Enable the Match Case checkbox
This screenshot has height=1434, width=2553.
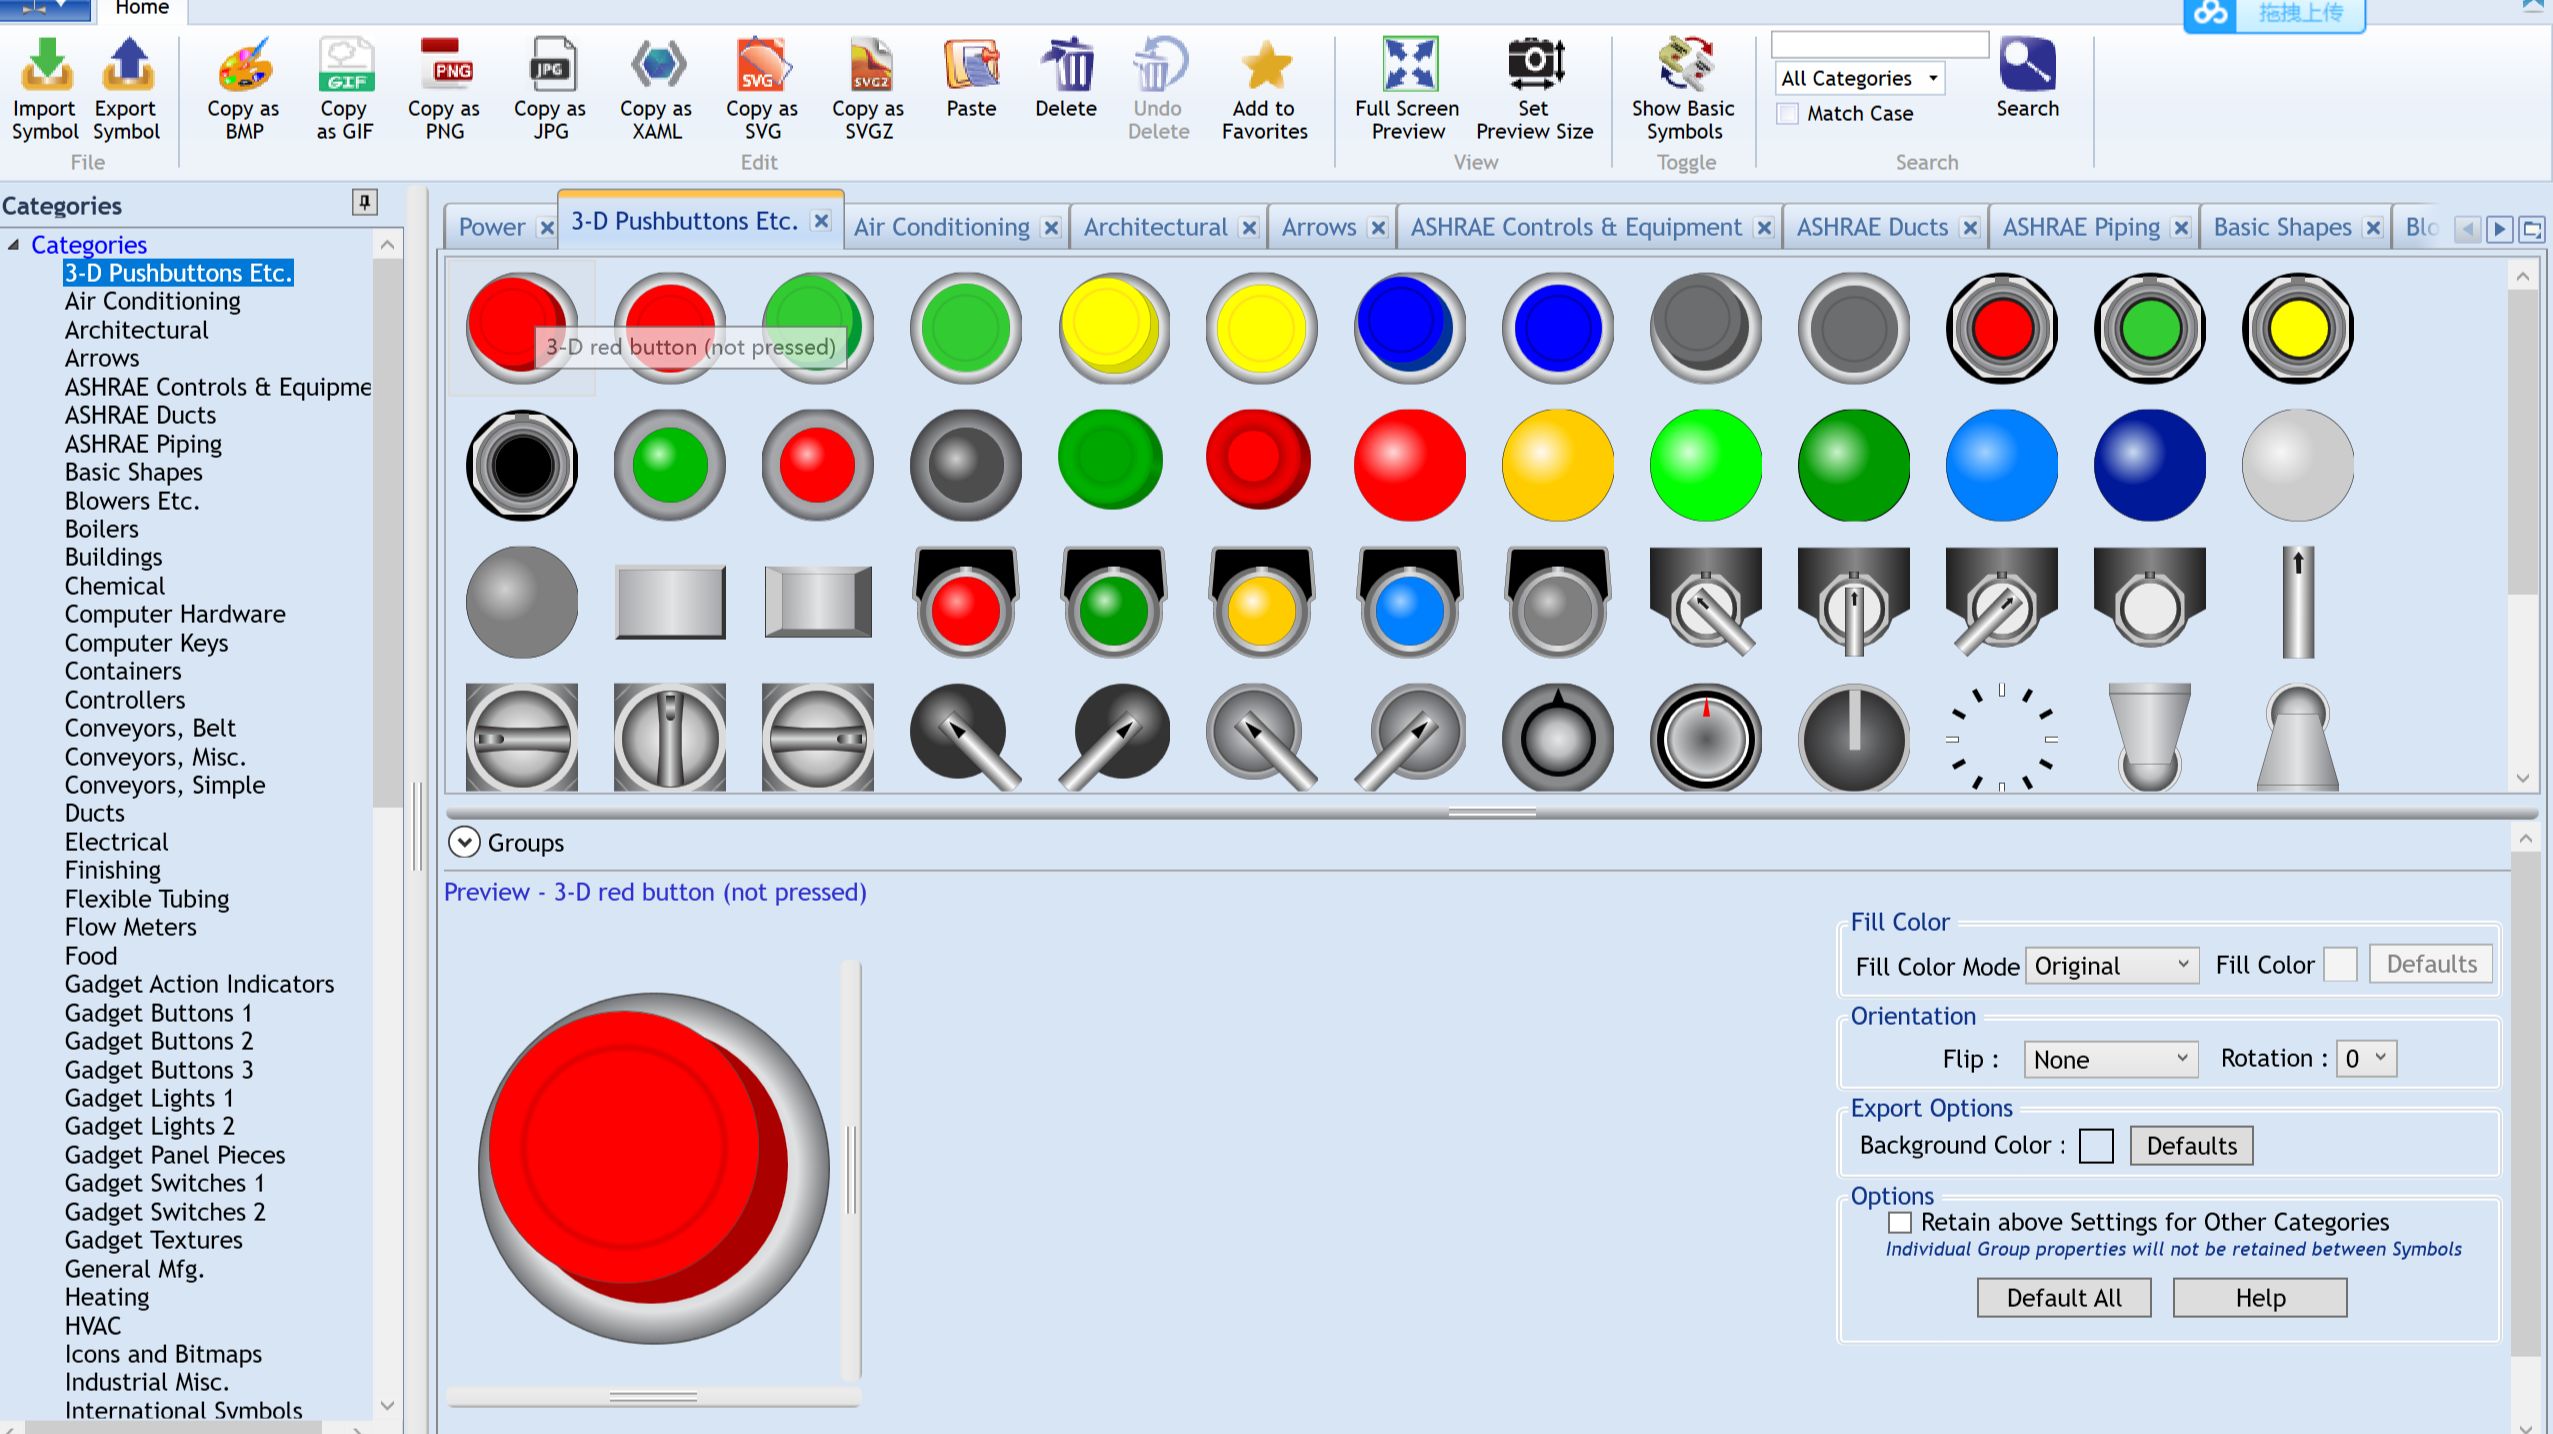1786,114
